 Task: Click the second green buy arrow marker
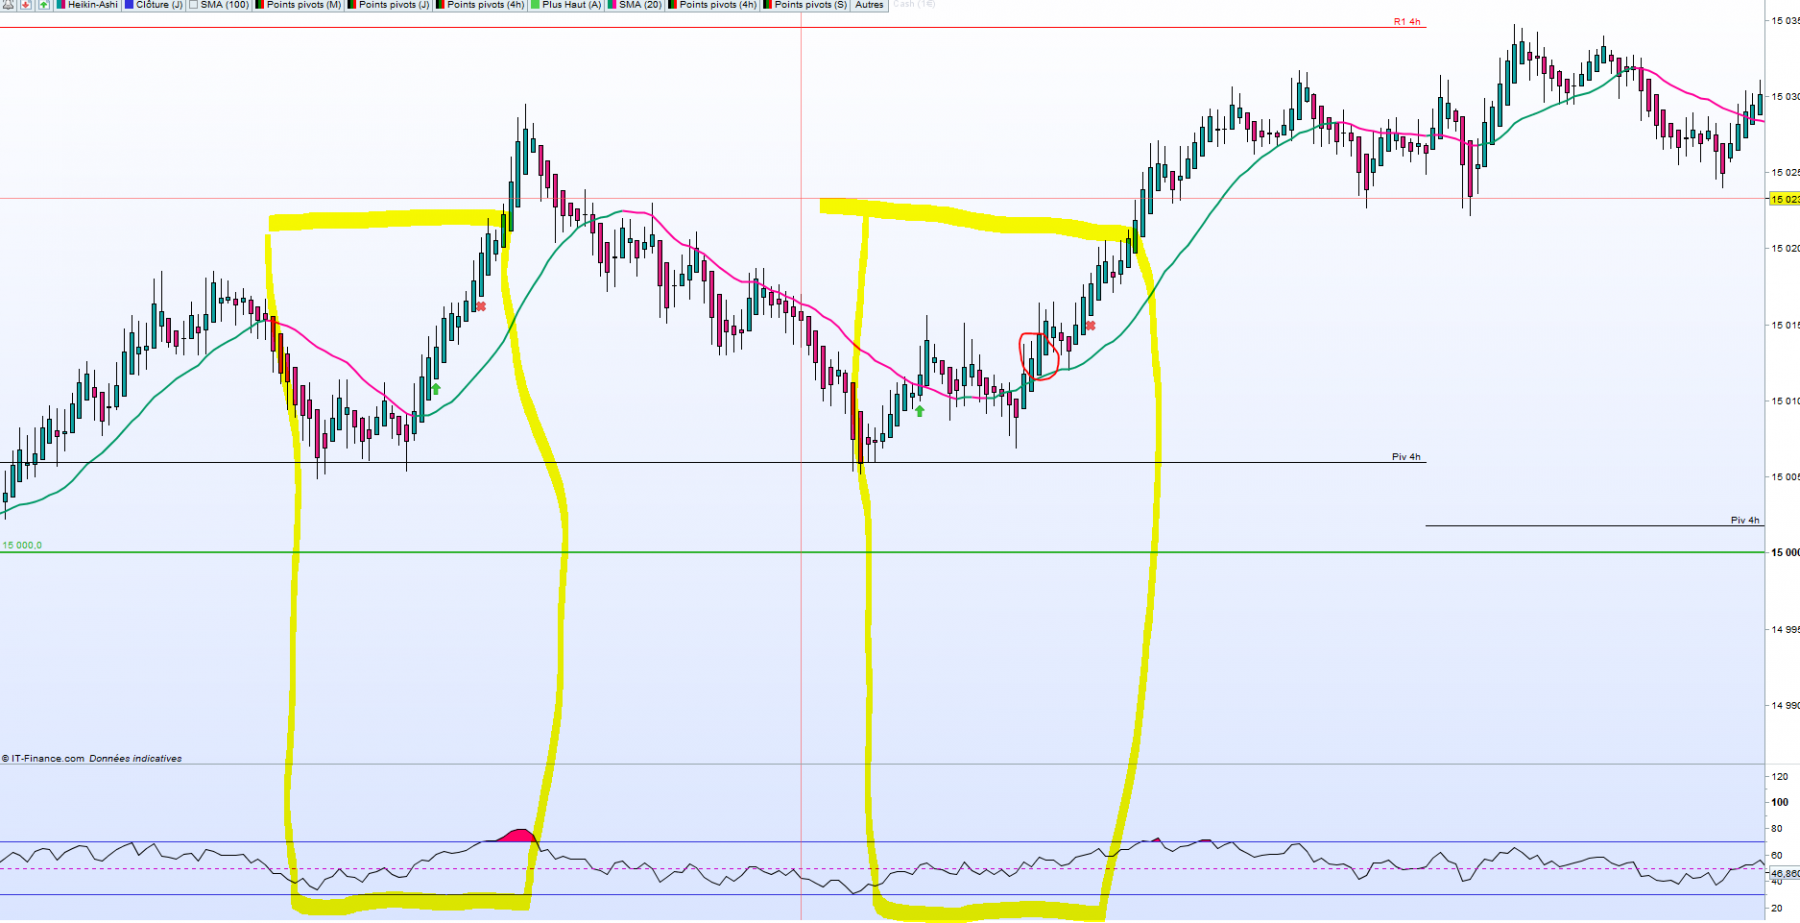(x=920, y=410)
